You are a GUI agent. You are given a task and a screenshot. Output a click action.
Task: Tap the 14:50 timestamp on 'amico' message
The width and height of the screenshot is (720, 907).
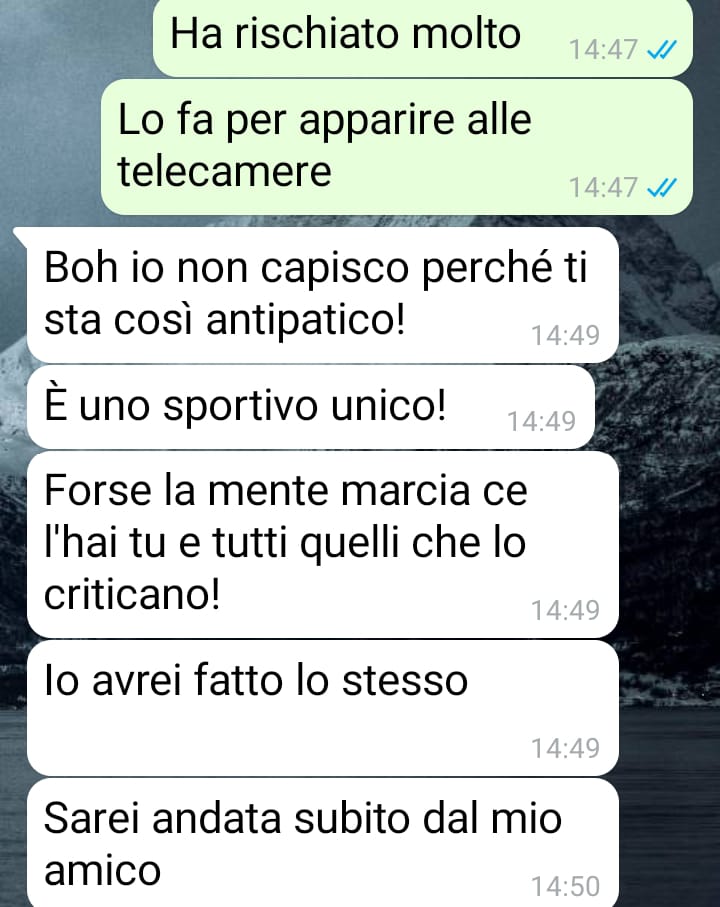tap(566, 886)
